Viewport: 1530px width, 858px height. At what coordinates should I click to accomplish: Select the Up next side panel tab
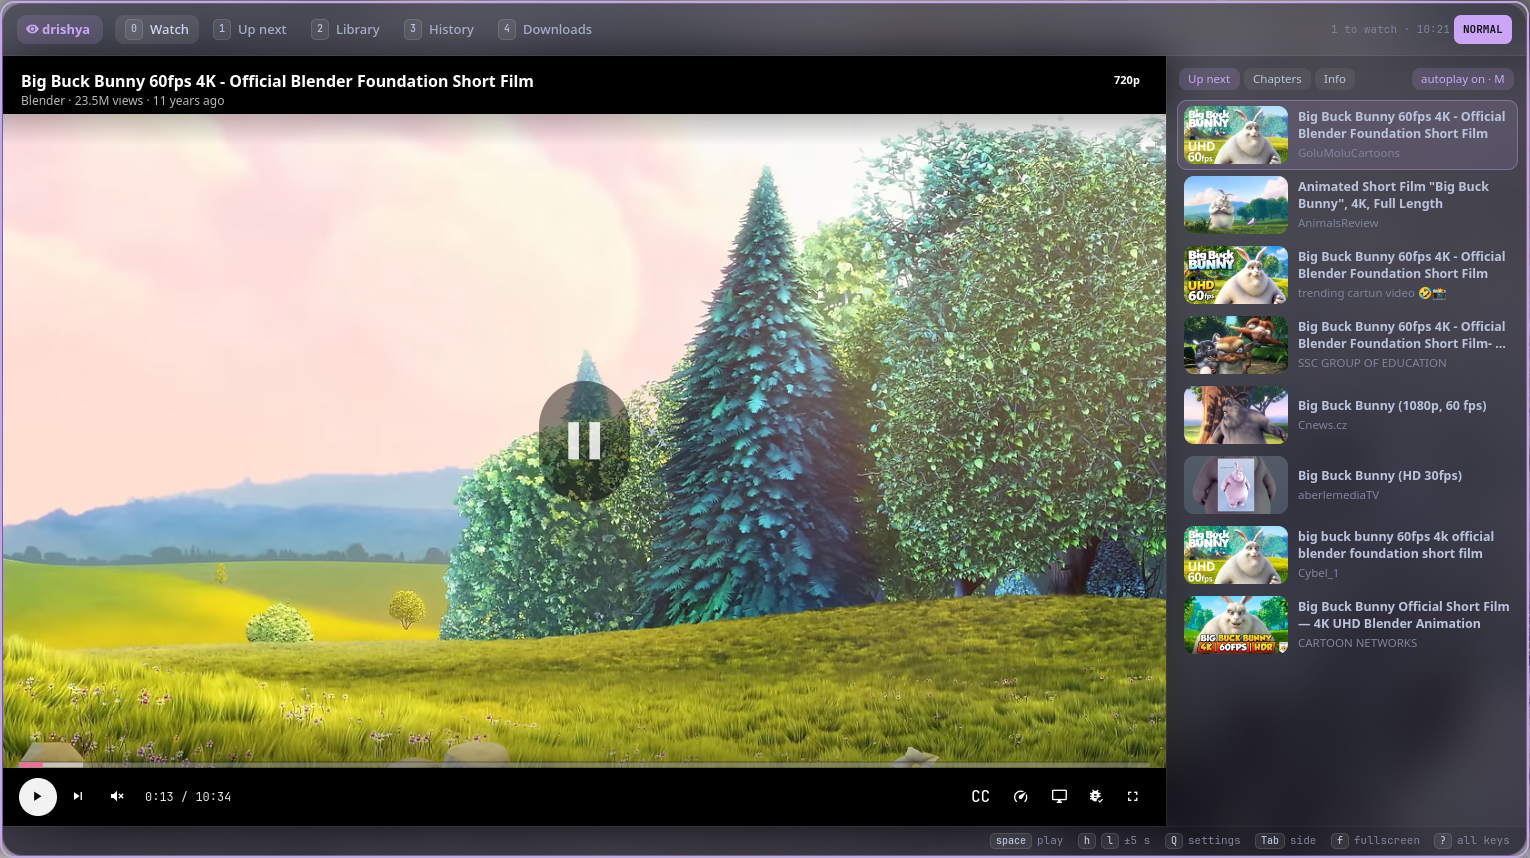click(x=1209, y=79)
